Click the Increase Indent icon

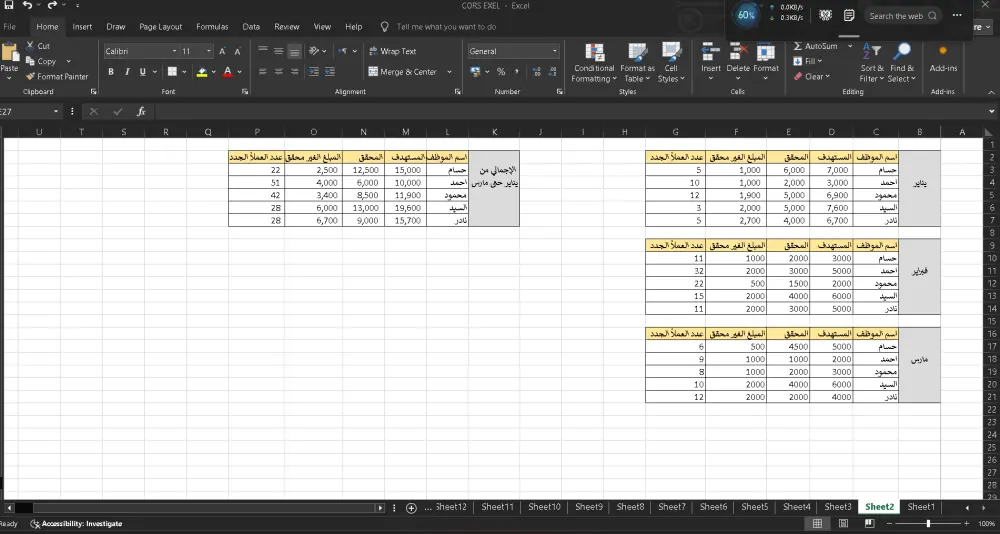pos(330,72)
